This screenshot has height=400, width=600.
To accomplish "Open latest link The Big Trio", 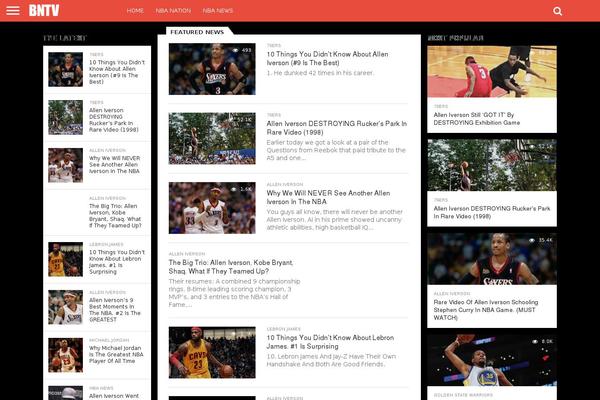I will [115, 216].
